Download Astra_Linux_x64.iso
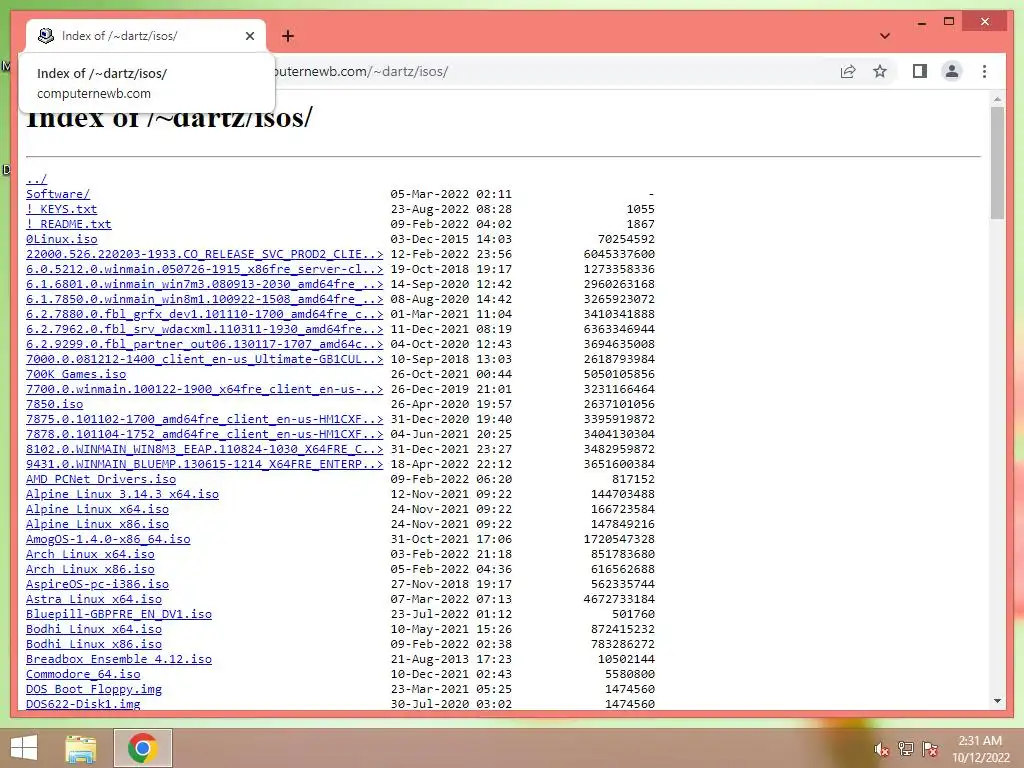1024x768 pixels. 93,600
